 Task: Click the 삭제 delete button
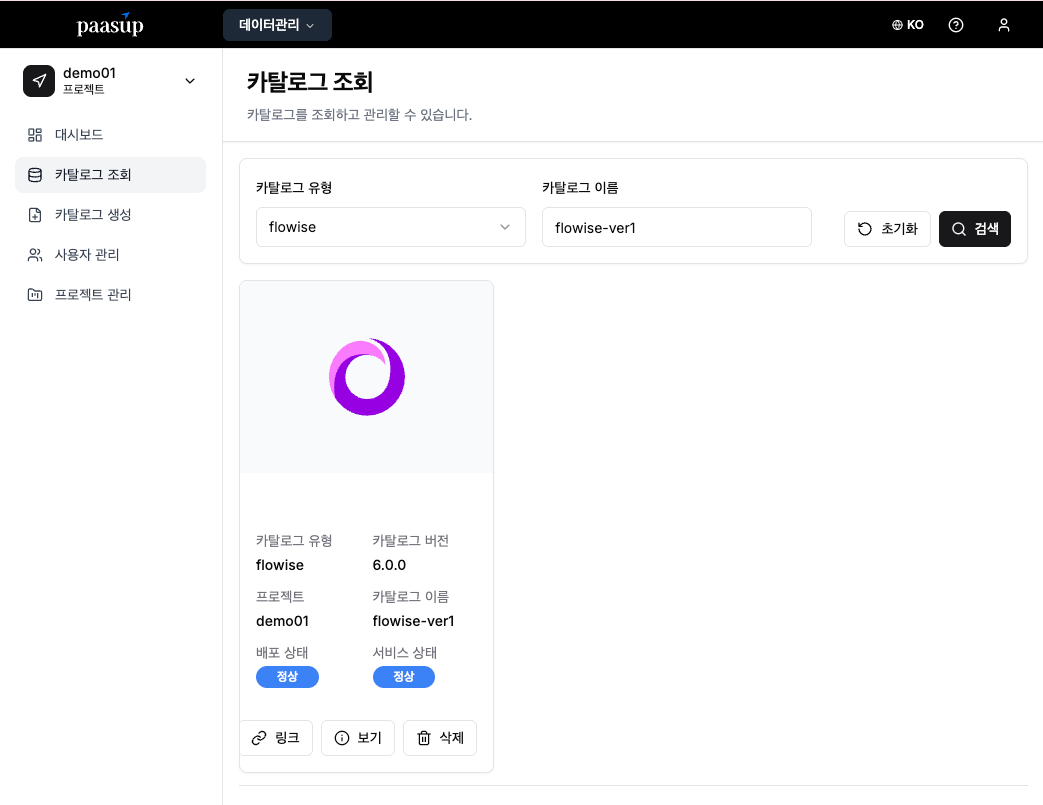440,738
